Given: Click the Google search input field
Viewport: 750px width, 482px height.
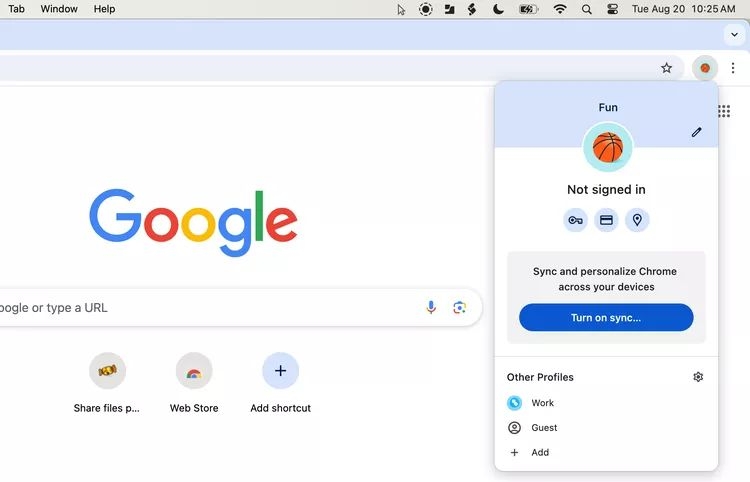Looking at the screenshot, I should 200,308.
